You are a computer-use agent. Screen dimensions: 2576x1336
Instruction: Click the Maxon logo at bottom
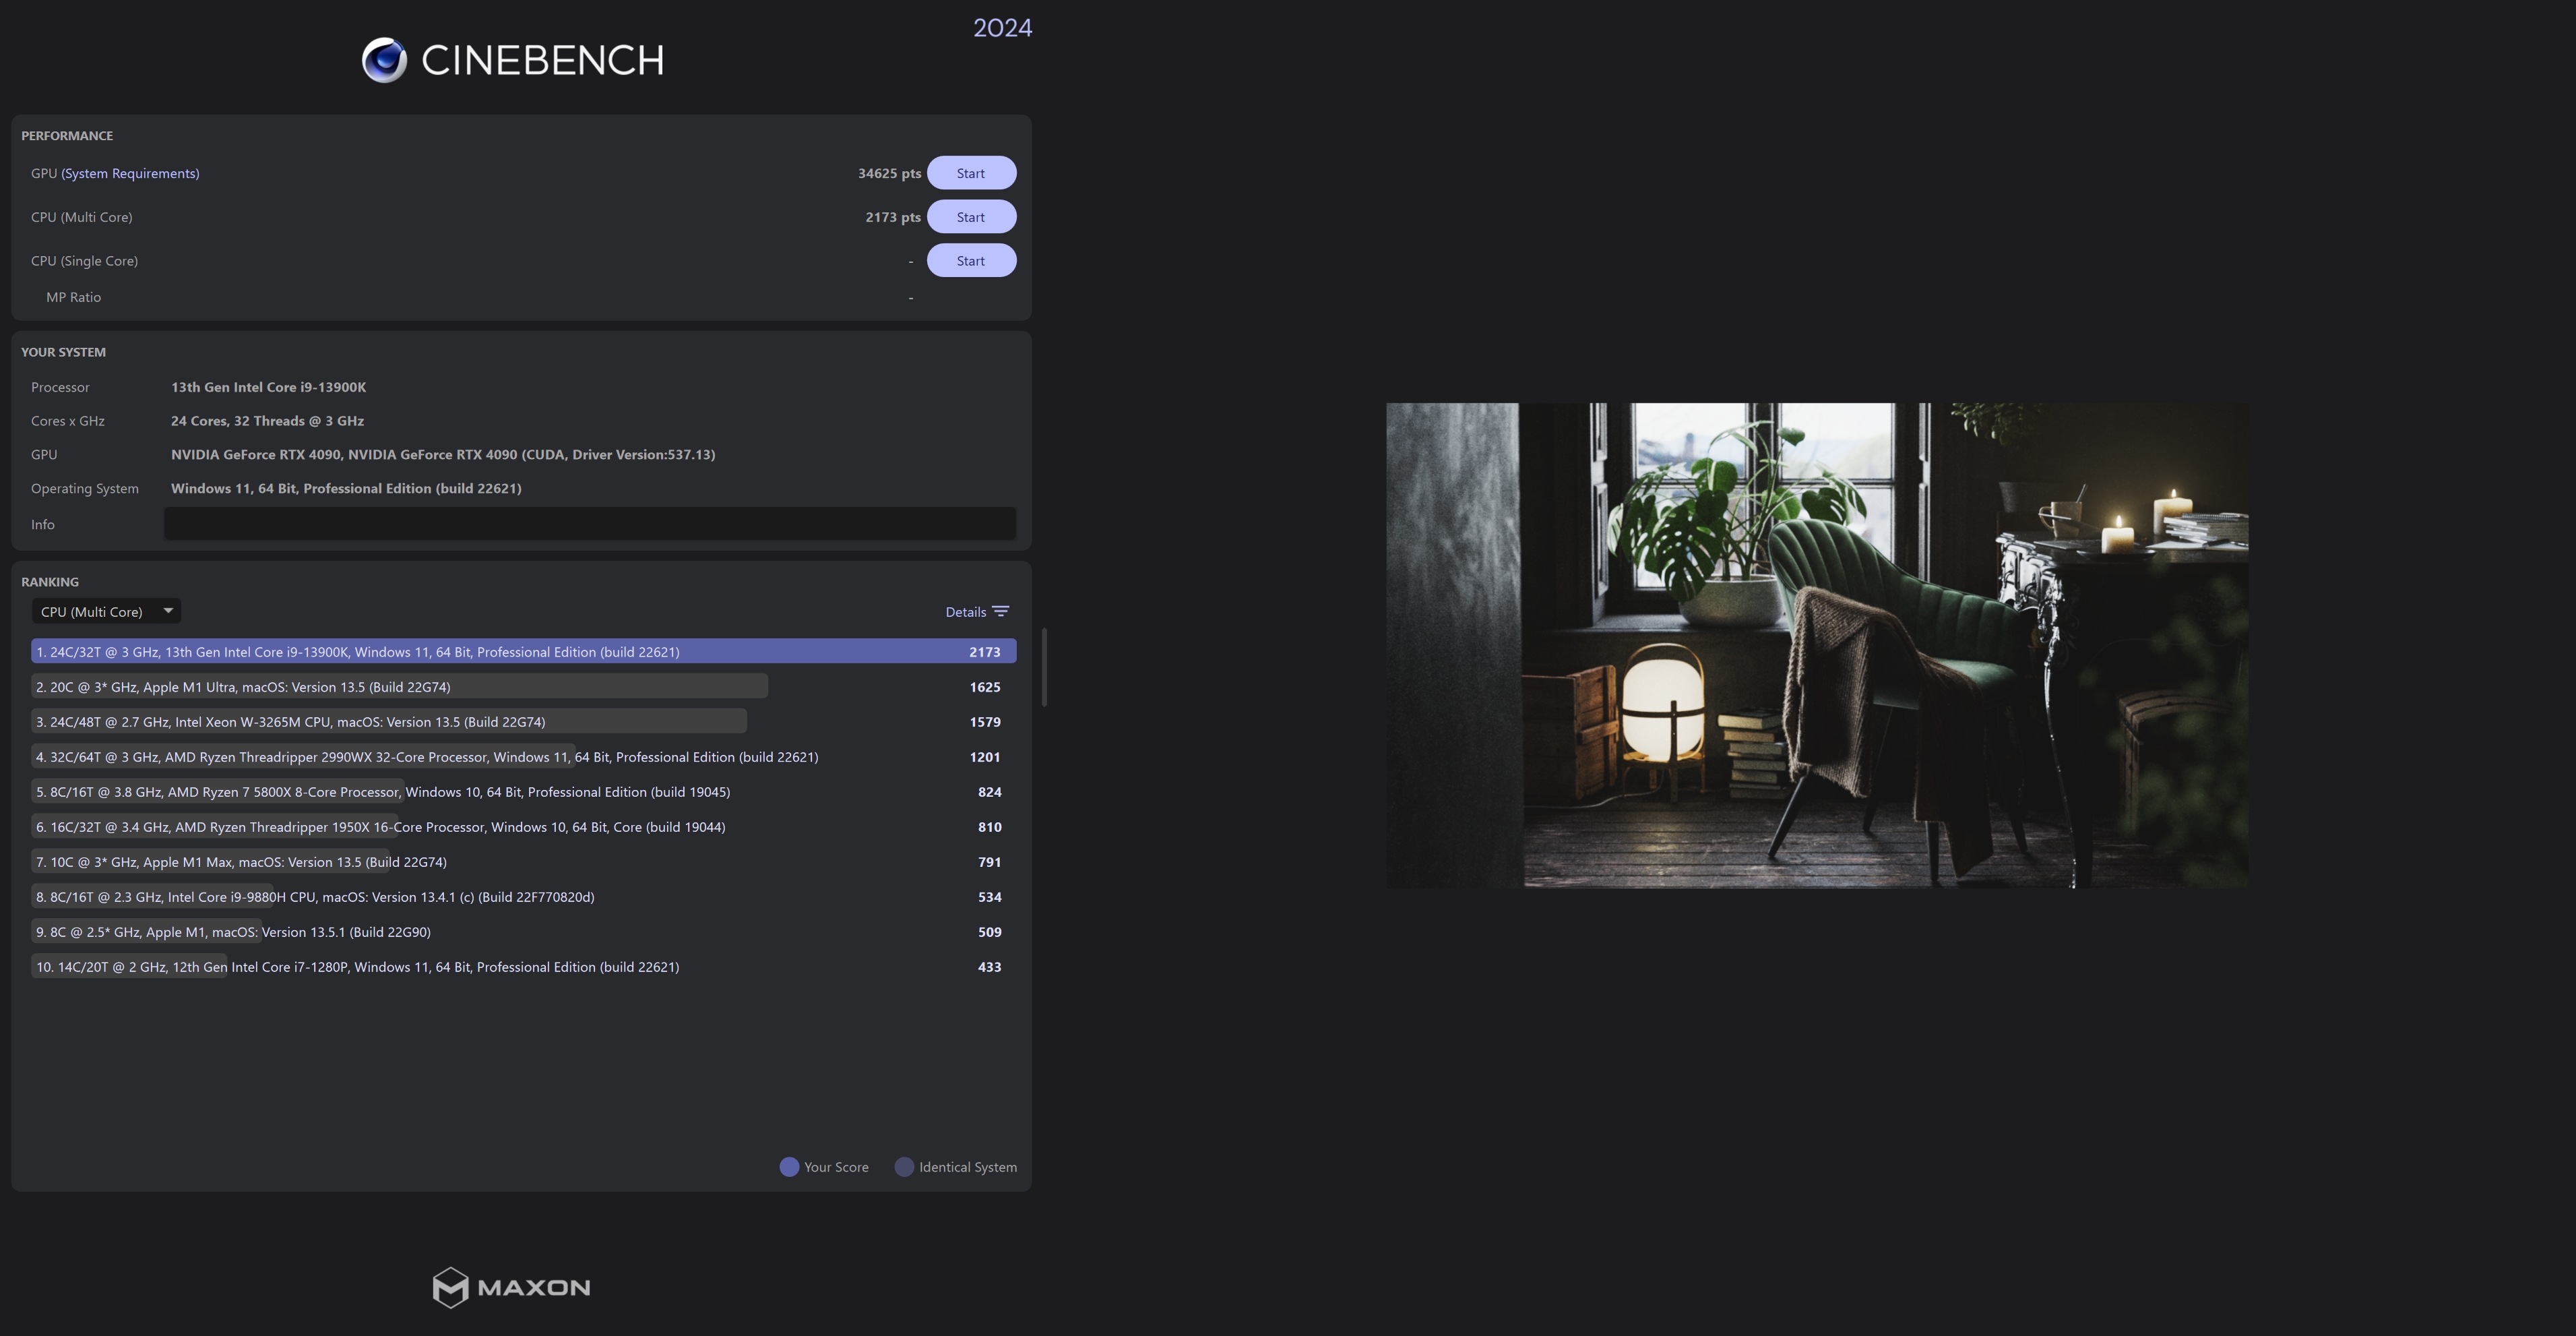pos(511,1287)
